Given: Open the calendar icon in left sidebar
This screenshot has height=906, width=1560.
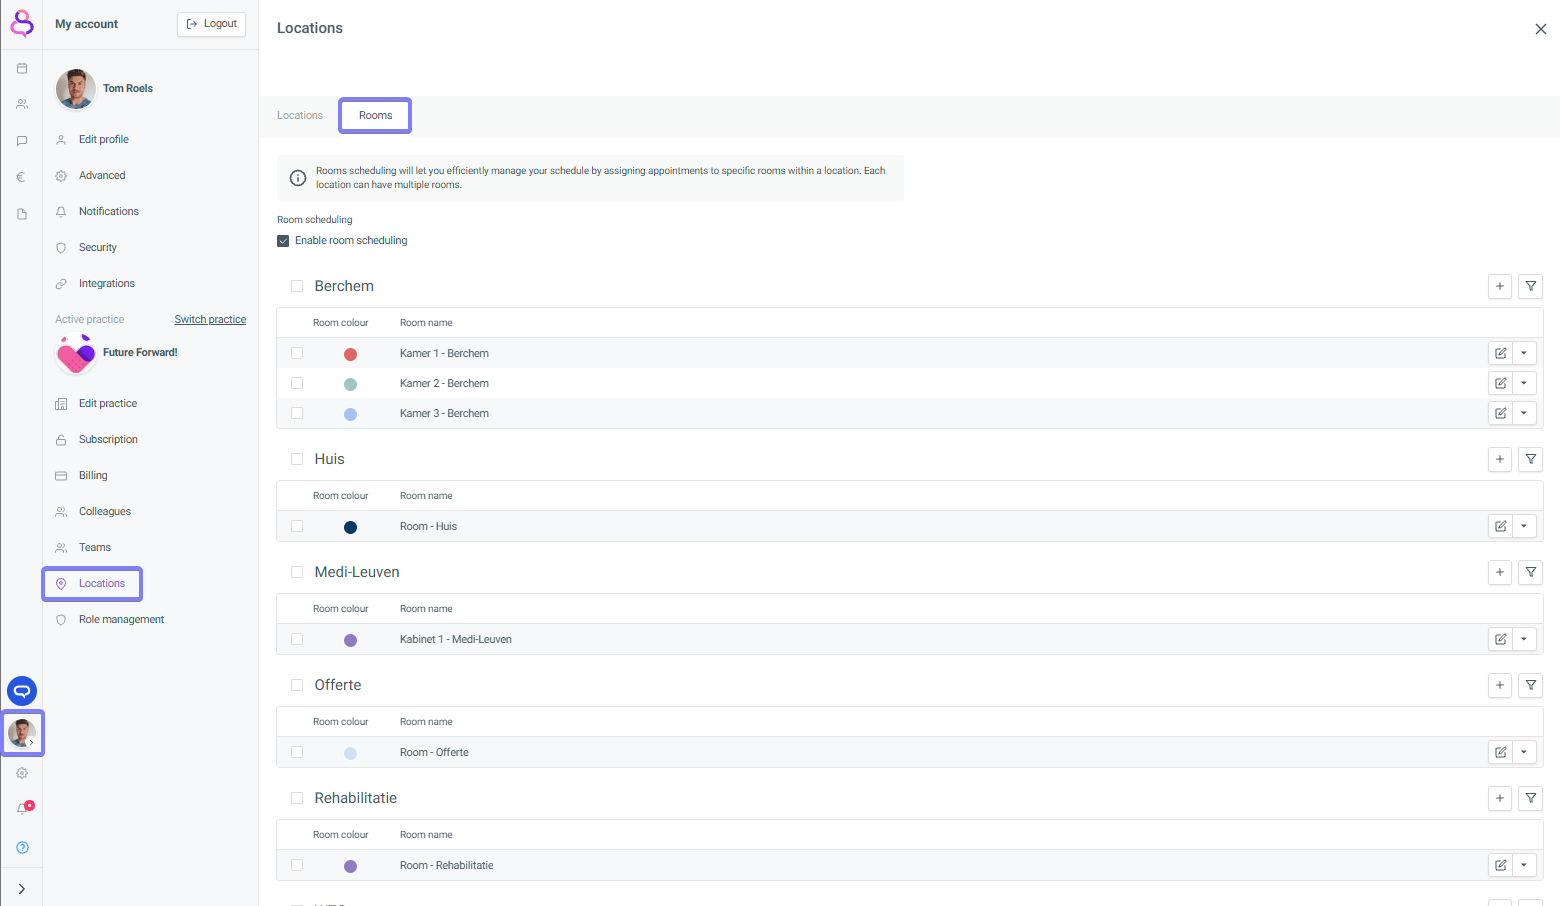Looking at the screenshot, I should tap(22, 68).
